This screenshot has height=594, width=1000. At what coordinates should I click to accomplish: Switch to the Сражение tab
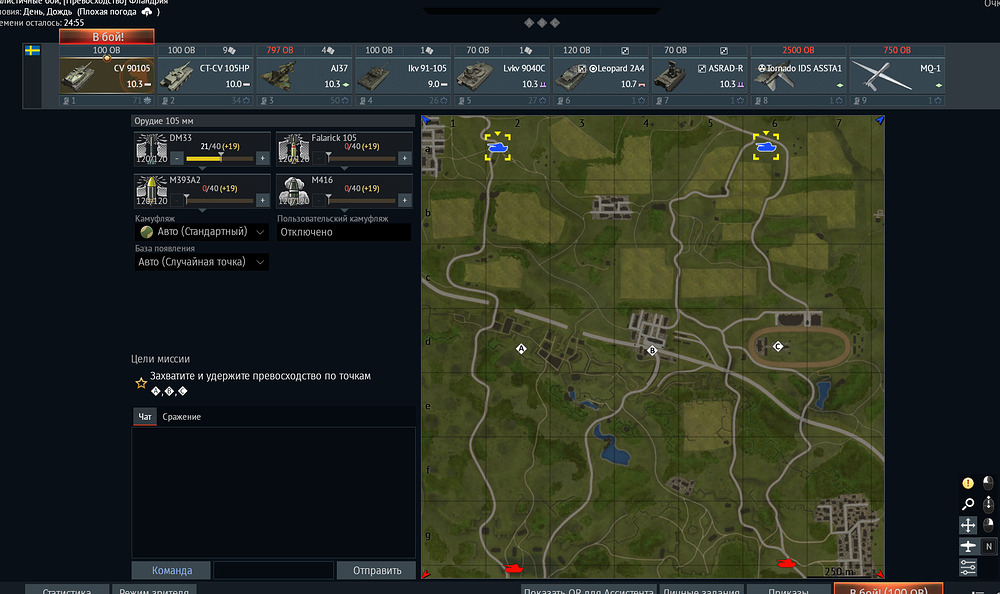click(182, 417)
